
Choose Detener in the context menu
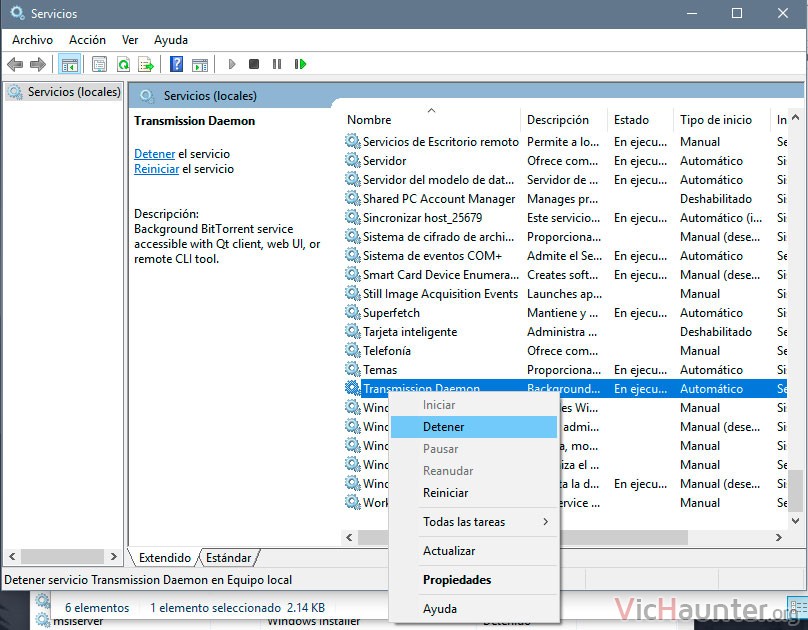(474, 427)
